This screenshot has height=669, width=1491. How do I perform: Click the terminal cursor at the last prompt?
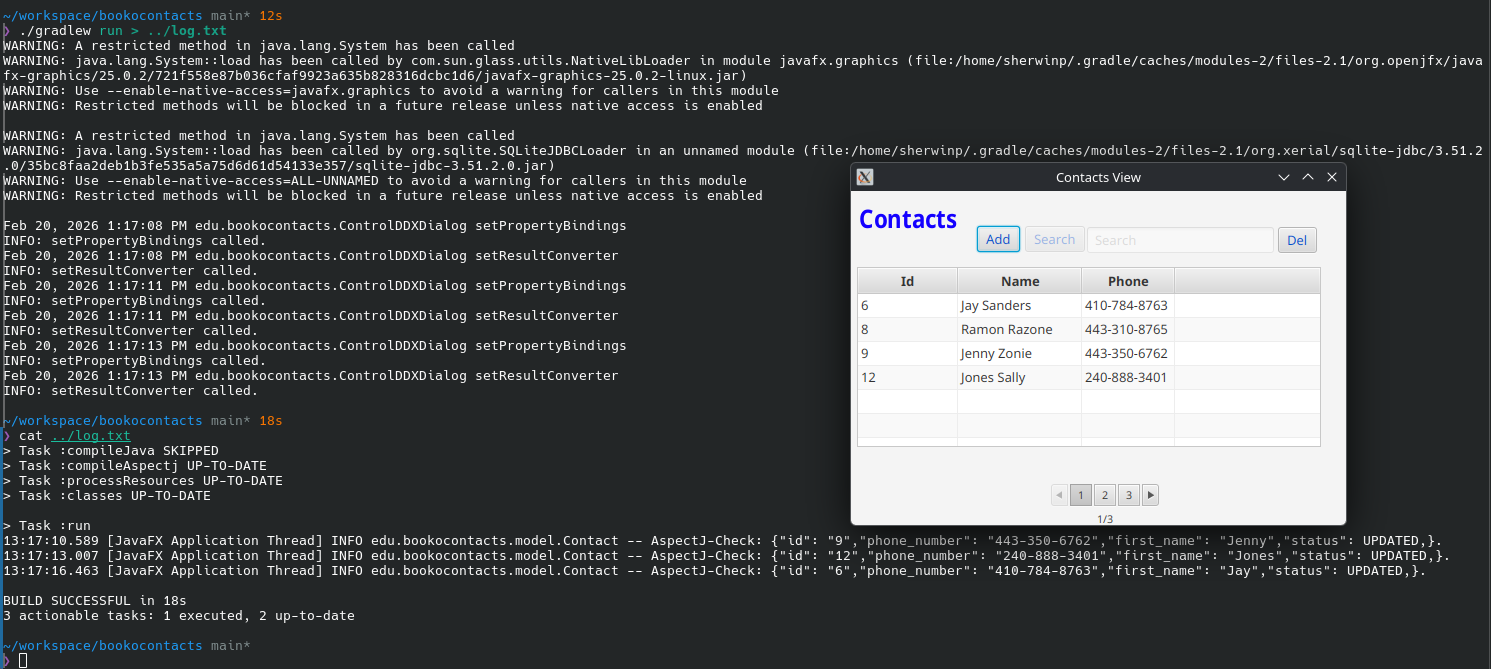click(x=23, y=660)
